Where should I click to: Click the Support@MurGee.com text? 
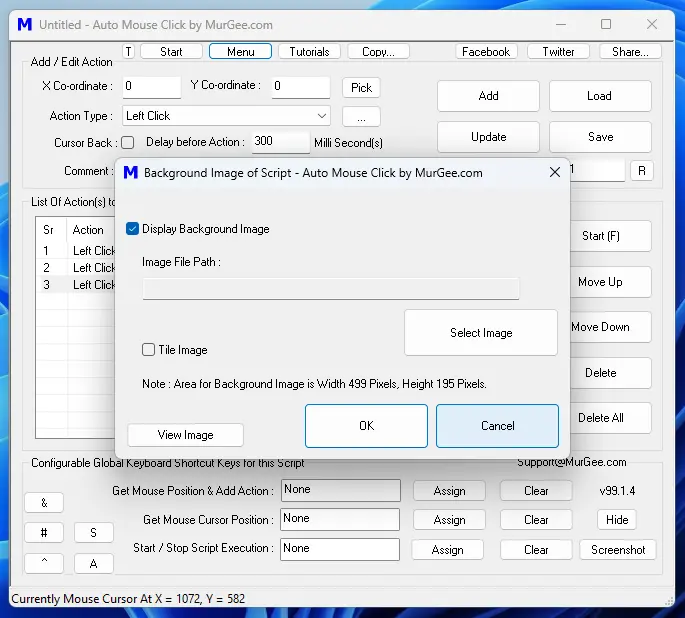click(x=572, y=463)
